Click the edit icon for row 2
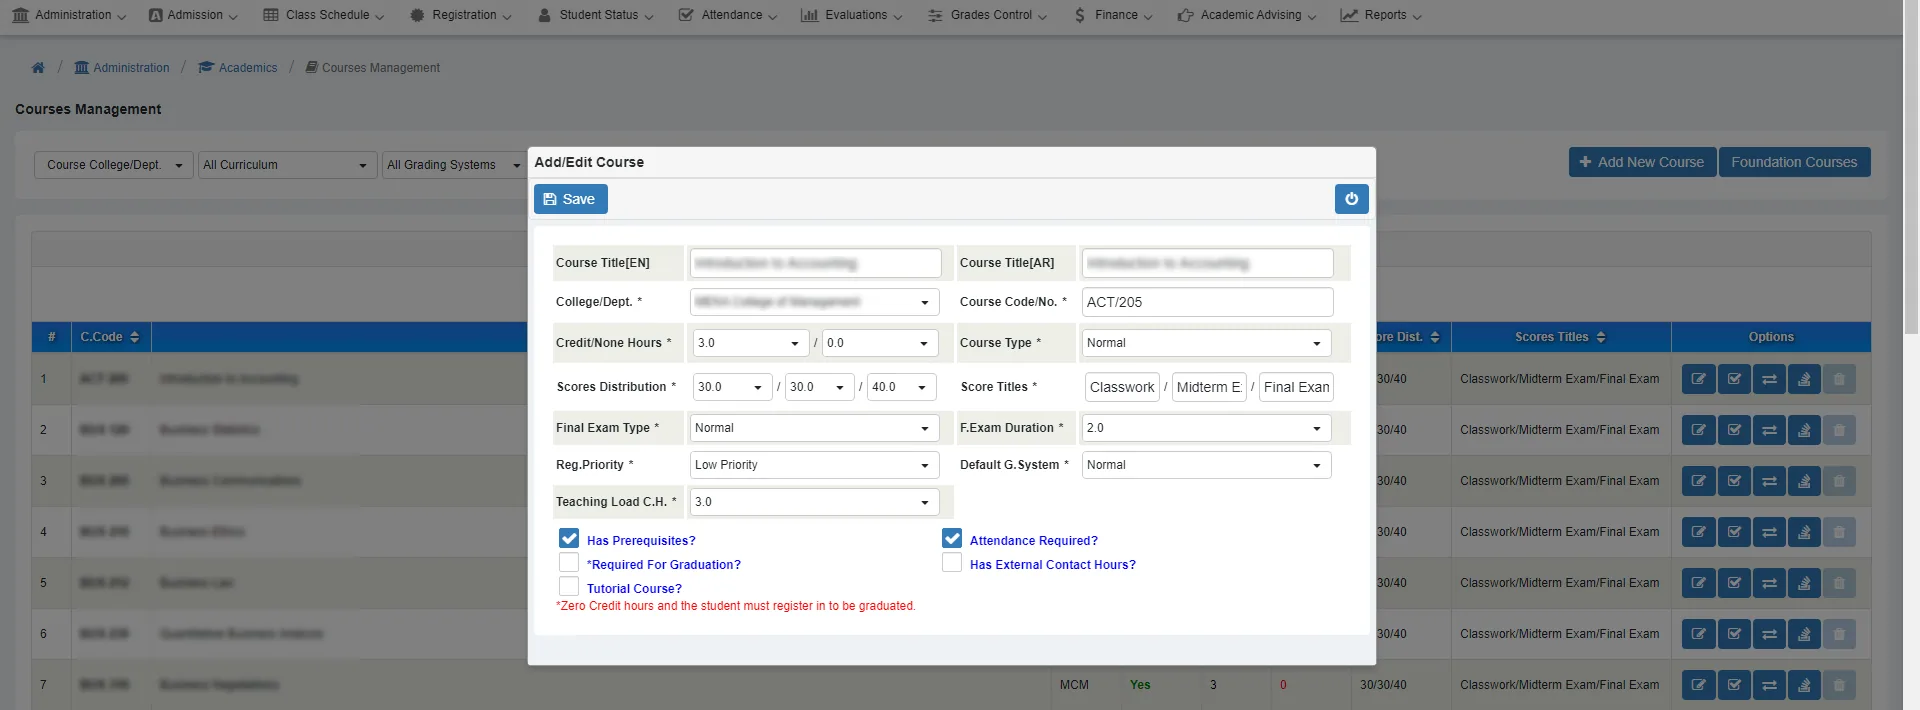 [x=1698, y=430]
